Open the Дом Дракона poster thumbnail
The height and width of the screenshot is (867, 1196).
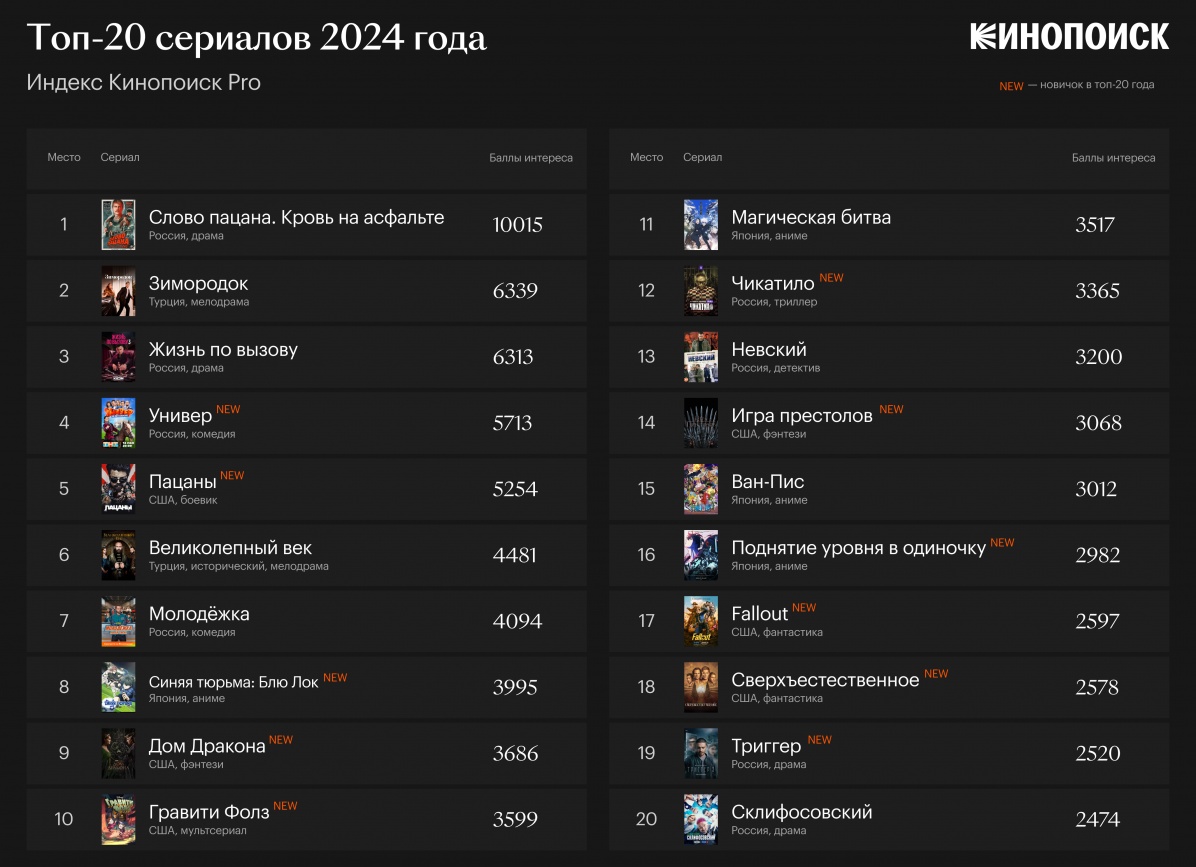click(x=118, y=753)
